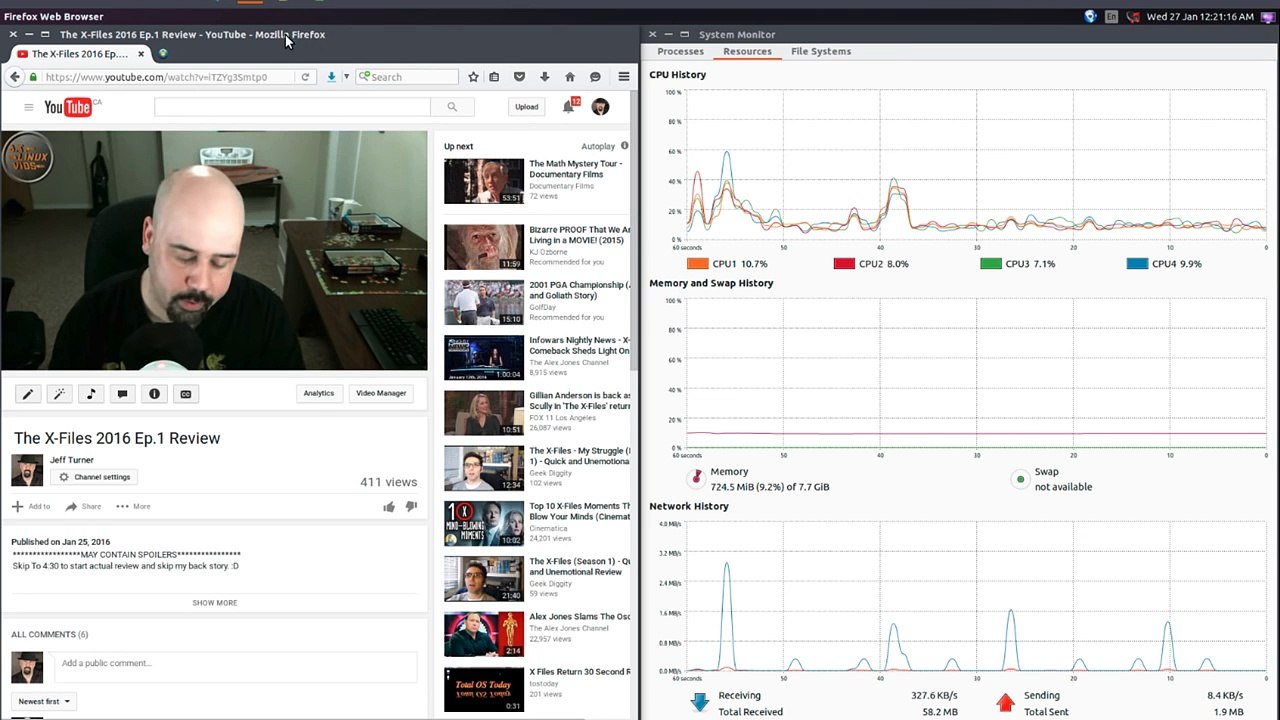
Task: Click Jeff Turner channel name
Action: coord(72,460)
